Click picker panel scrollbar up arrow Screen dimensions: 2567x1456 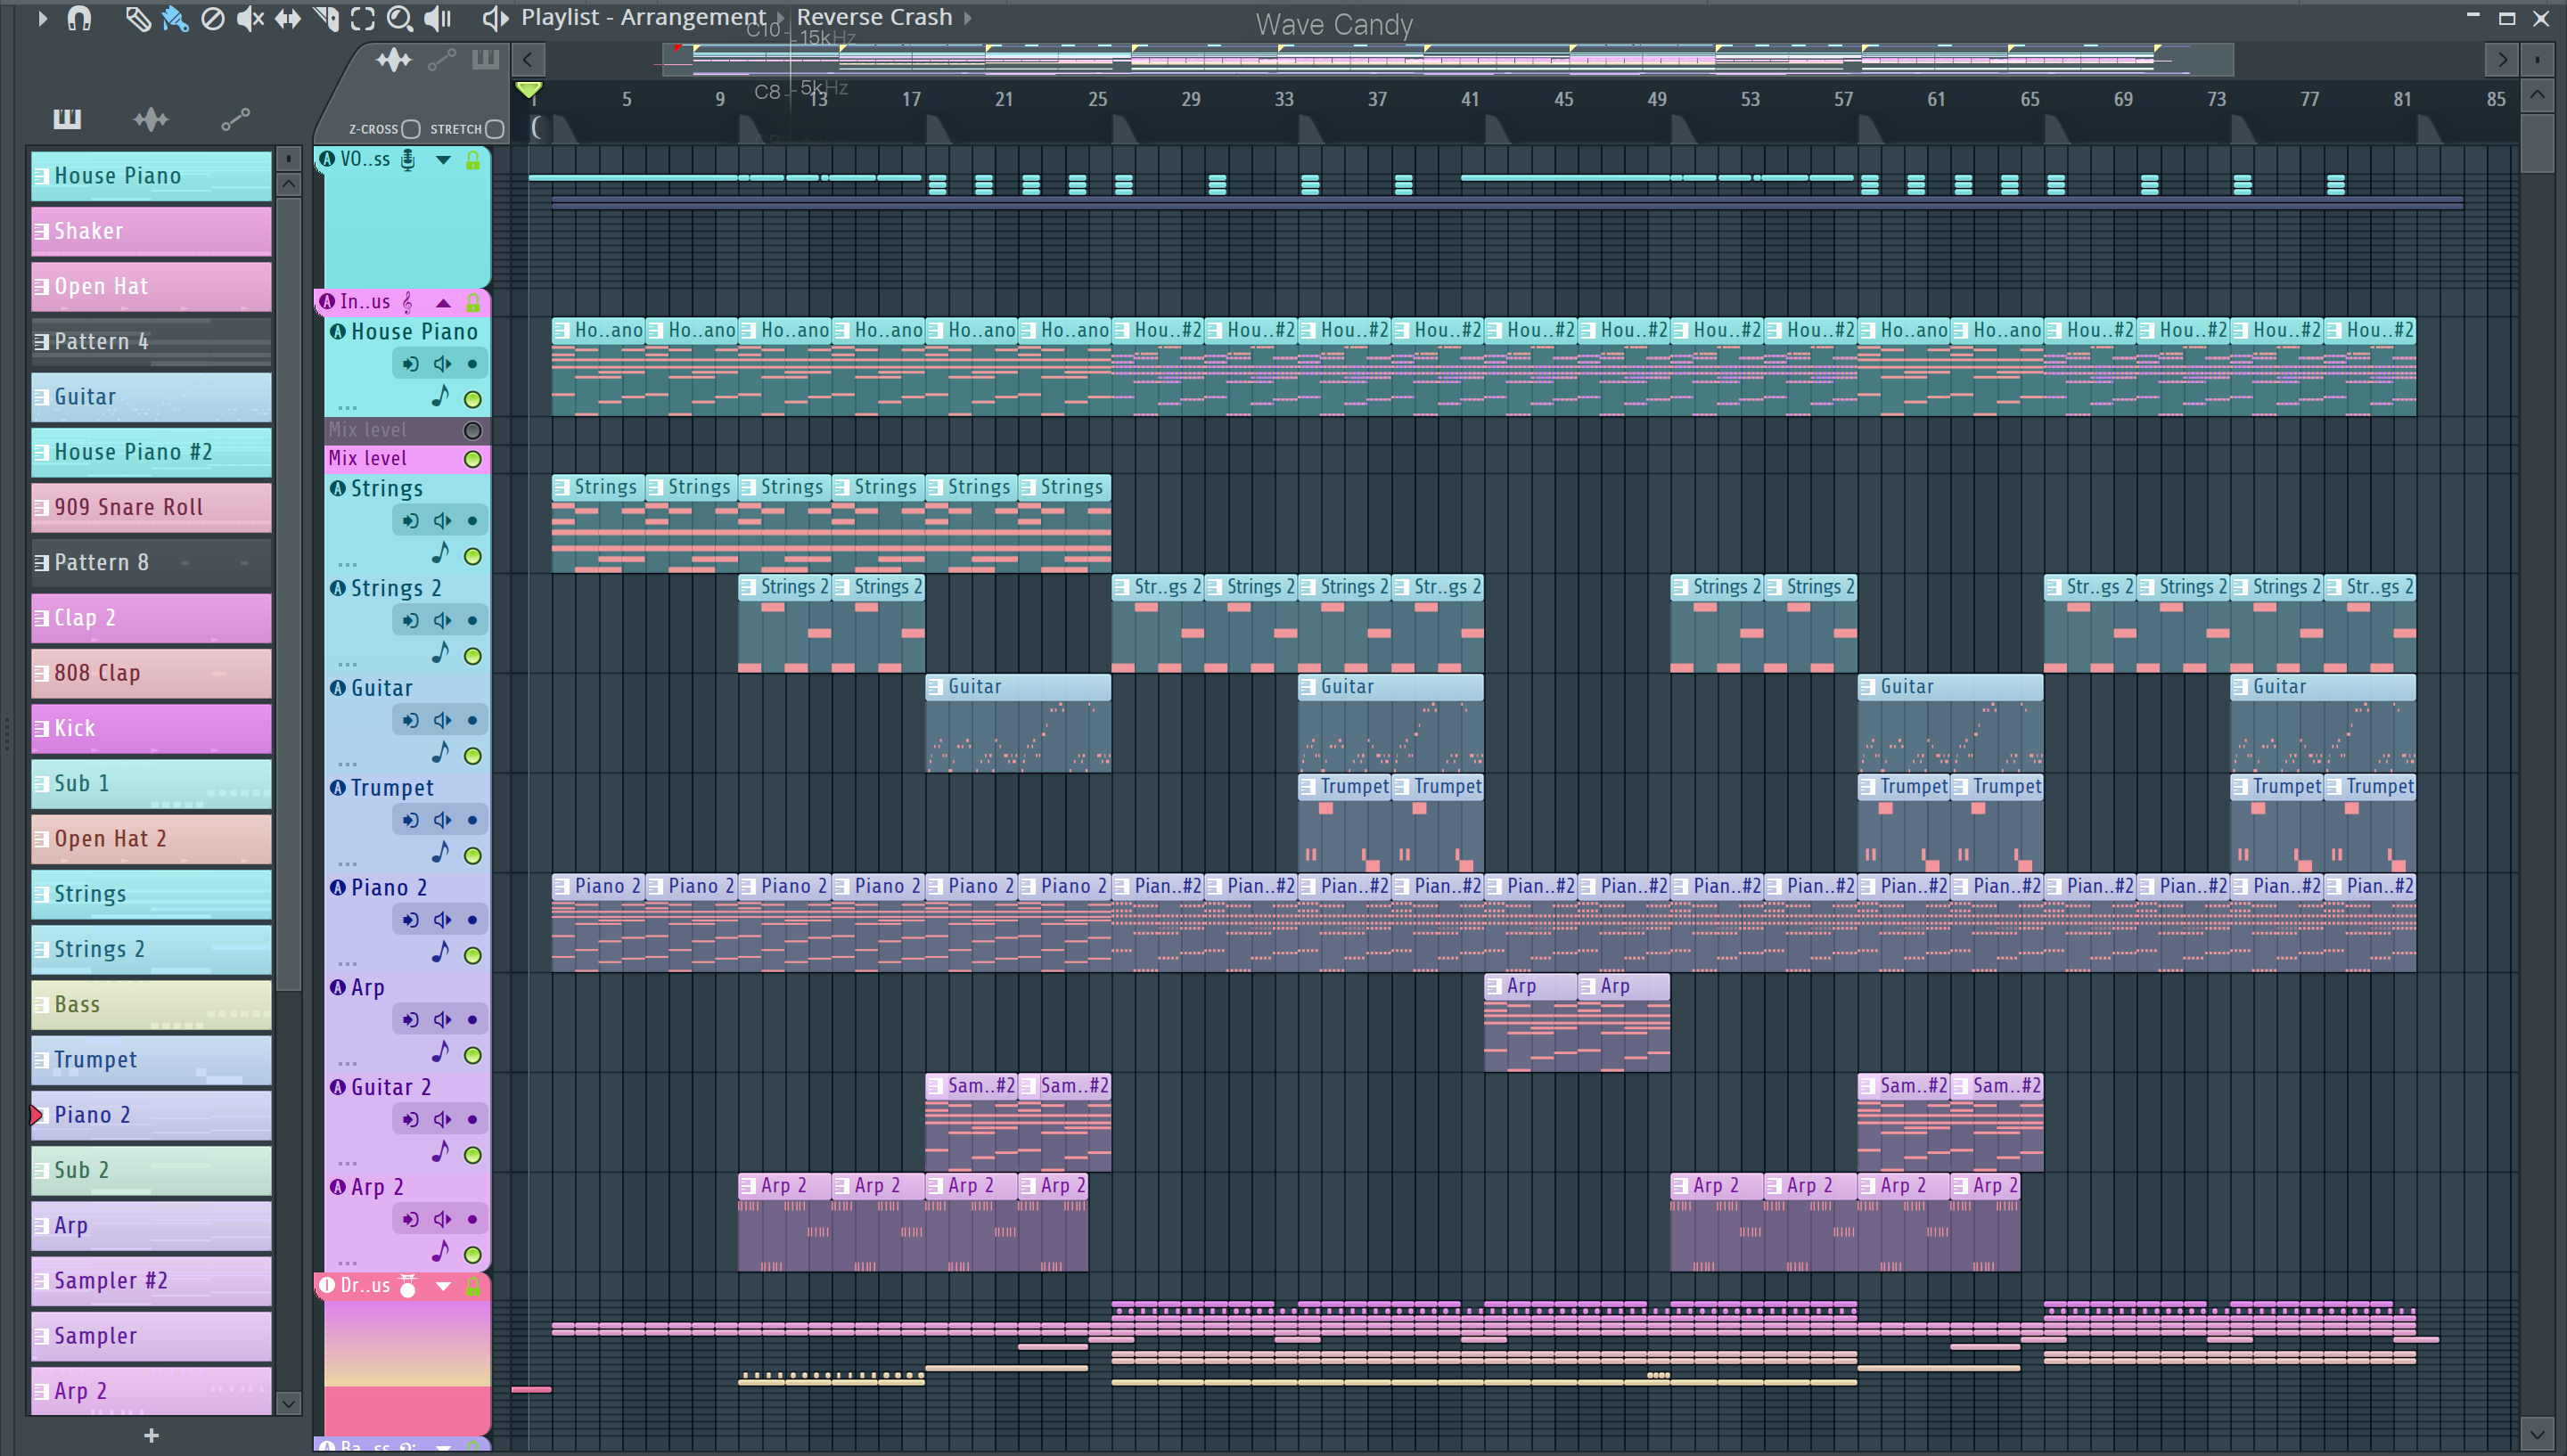pyautogui.click(x=288, y=184)
